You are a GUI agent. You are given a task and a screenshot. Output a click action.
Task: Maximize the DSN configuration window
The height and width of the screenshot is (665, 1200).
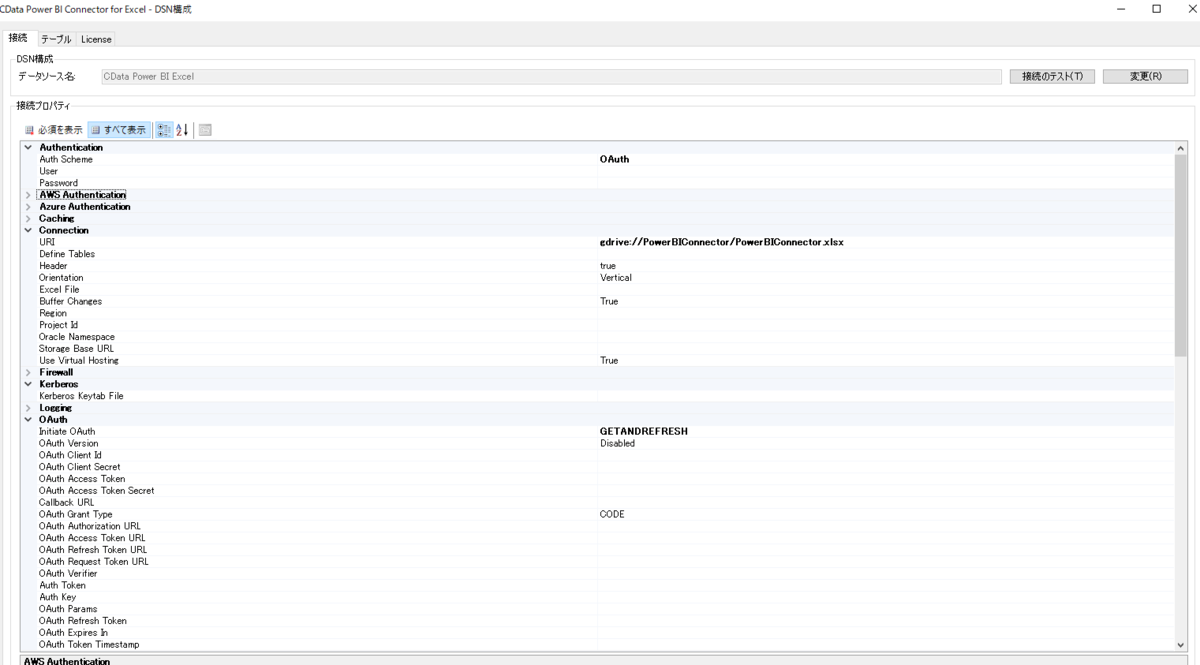coord(1157,9)
